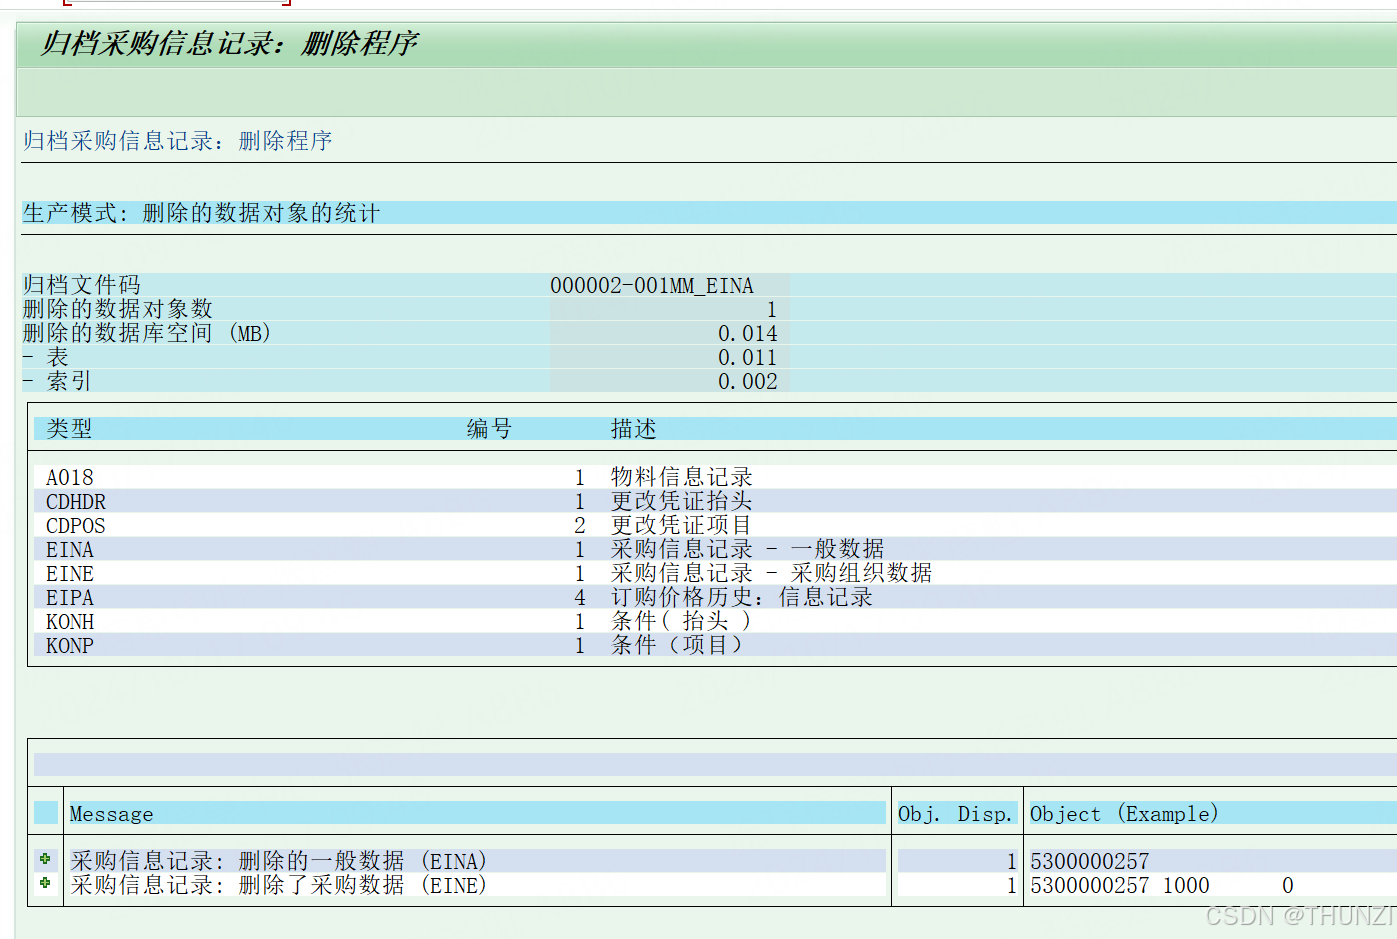
Task: Click the 生产模式 statistics header bar
Action: (x=200, y=213)
